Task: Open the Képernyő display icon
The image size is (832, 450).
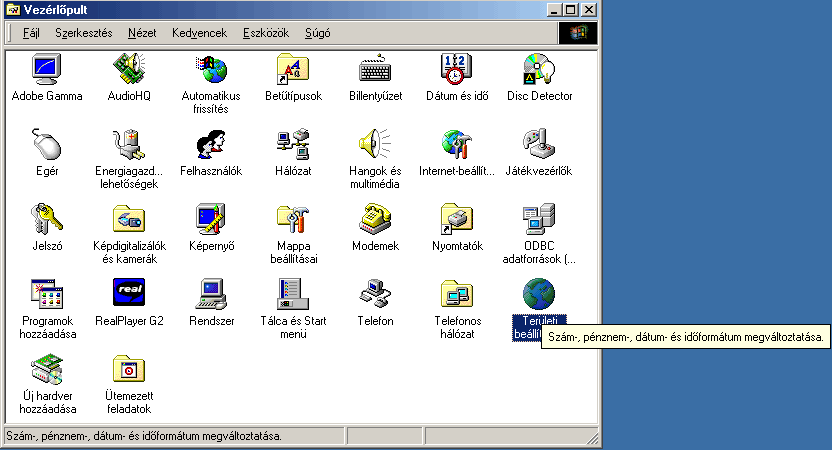Action: pos(211,220)
